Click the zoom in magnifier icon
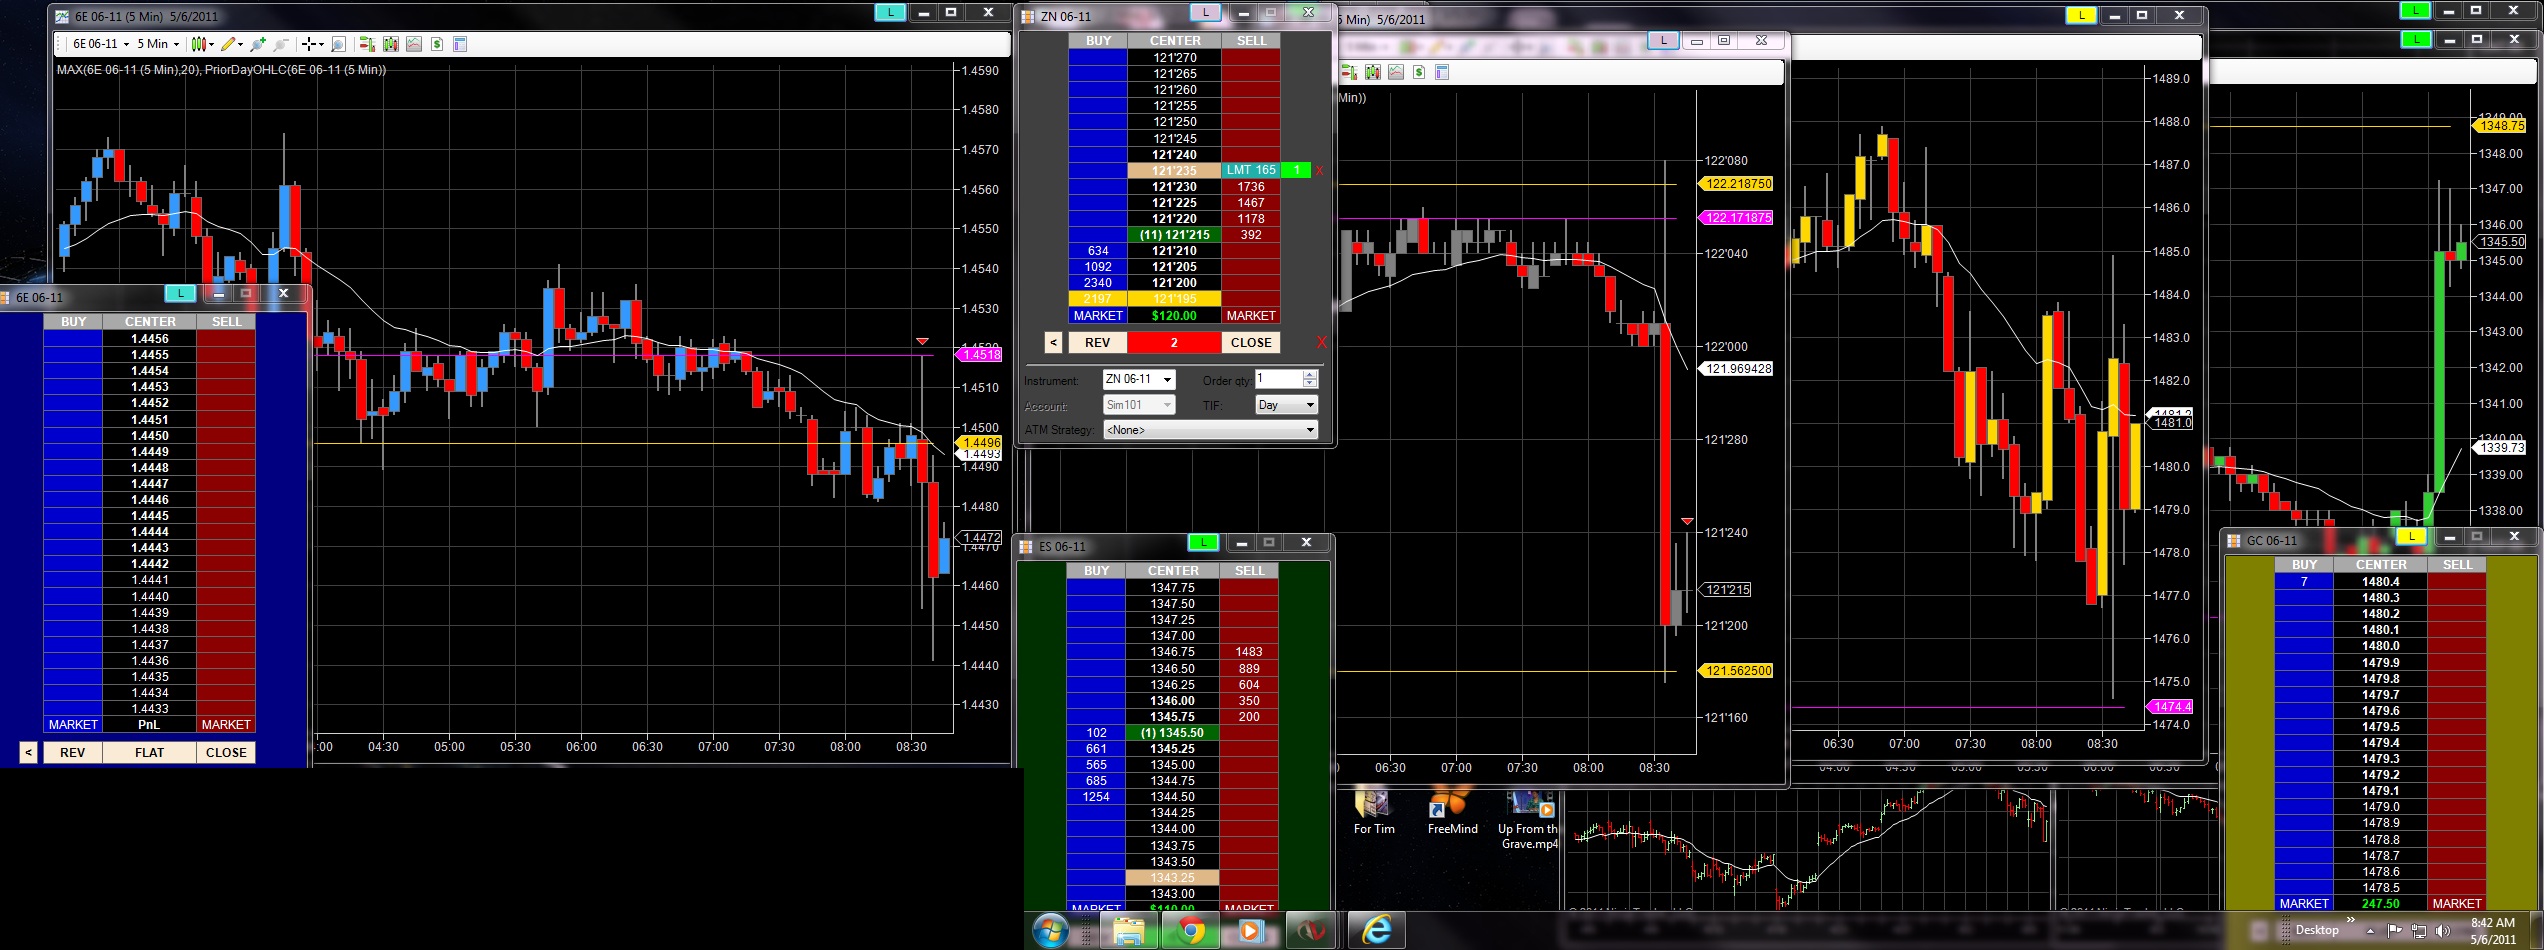Viewport: 2544px width, 950px height. (x=258, y=44)
